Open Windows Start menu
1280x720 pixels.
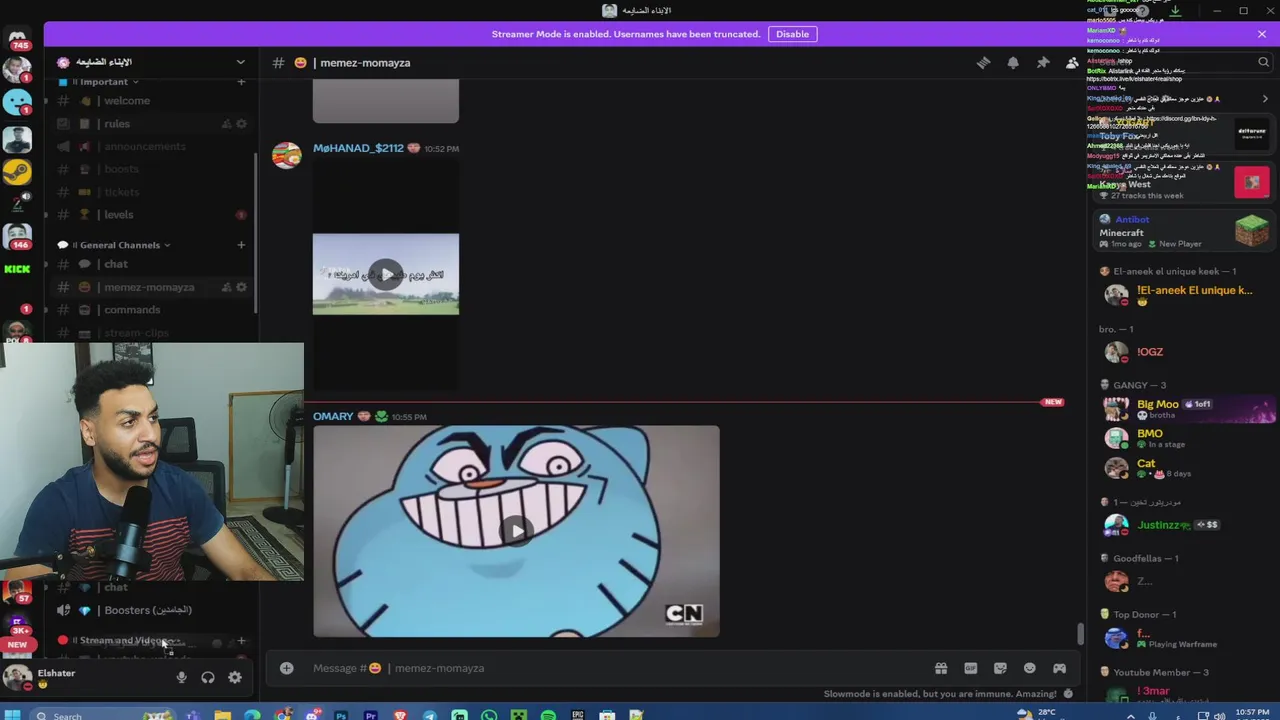[13, 715]
